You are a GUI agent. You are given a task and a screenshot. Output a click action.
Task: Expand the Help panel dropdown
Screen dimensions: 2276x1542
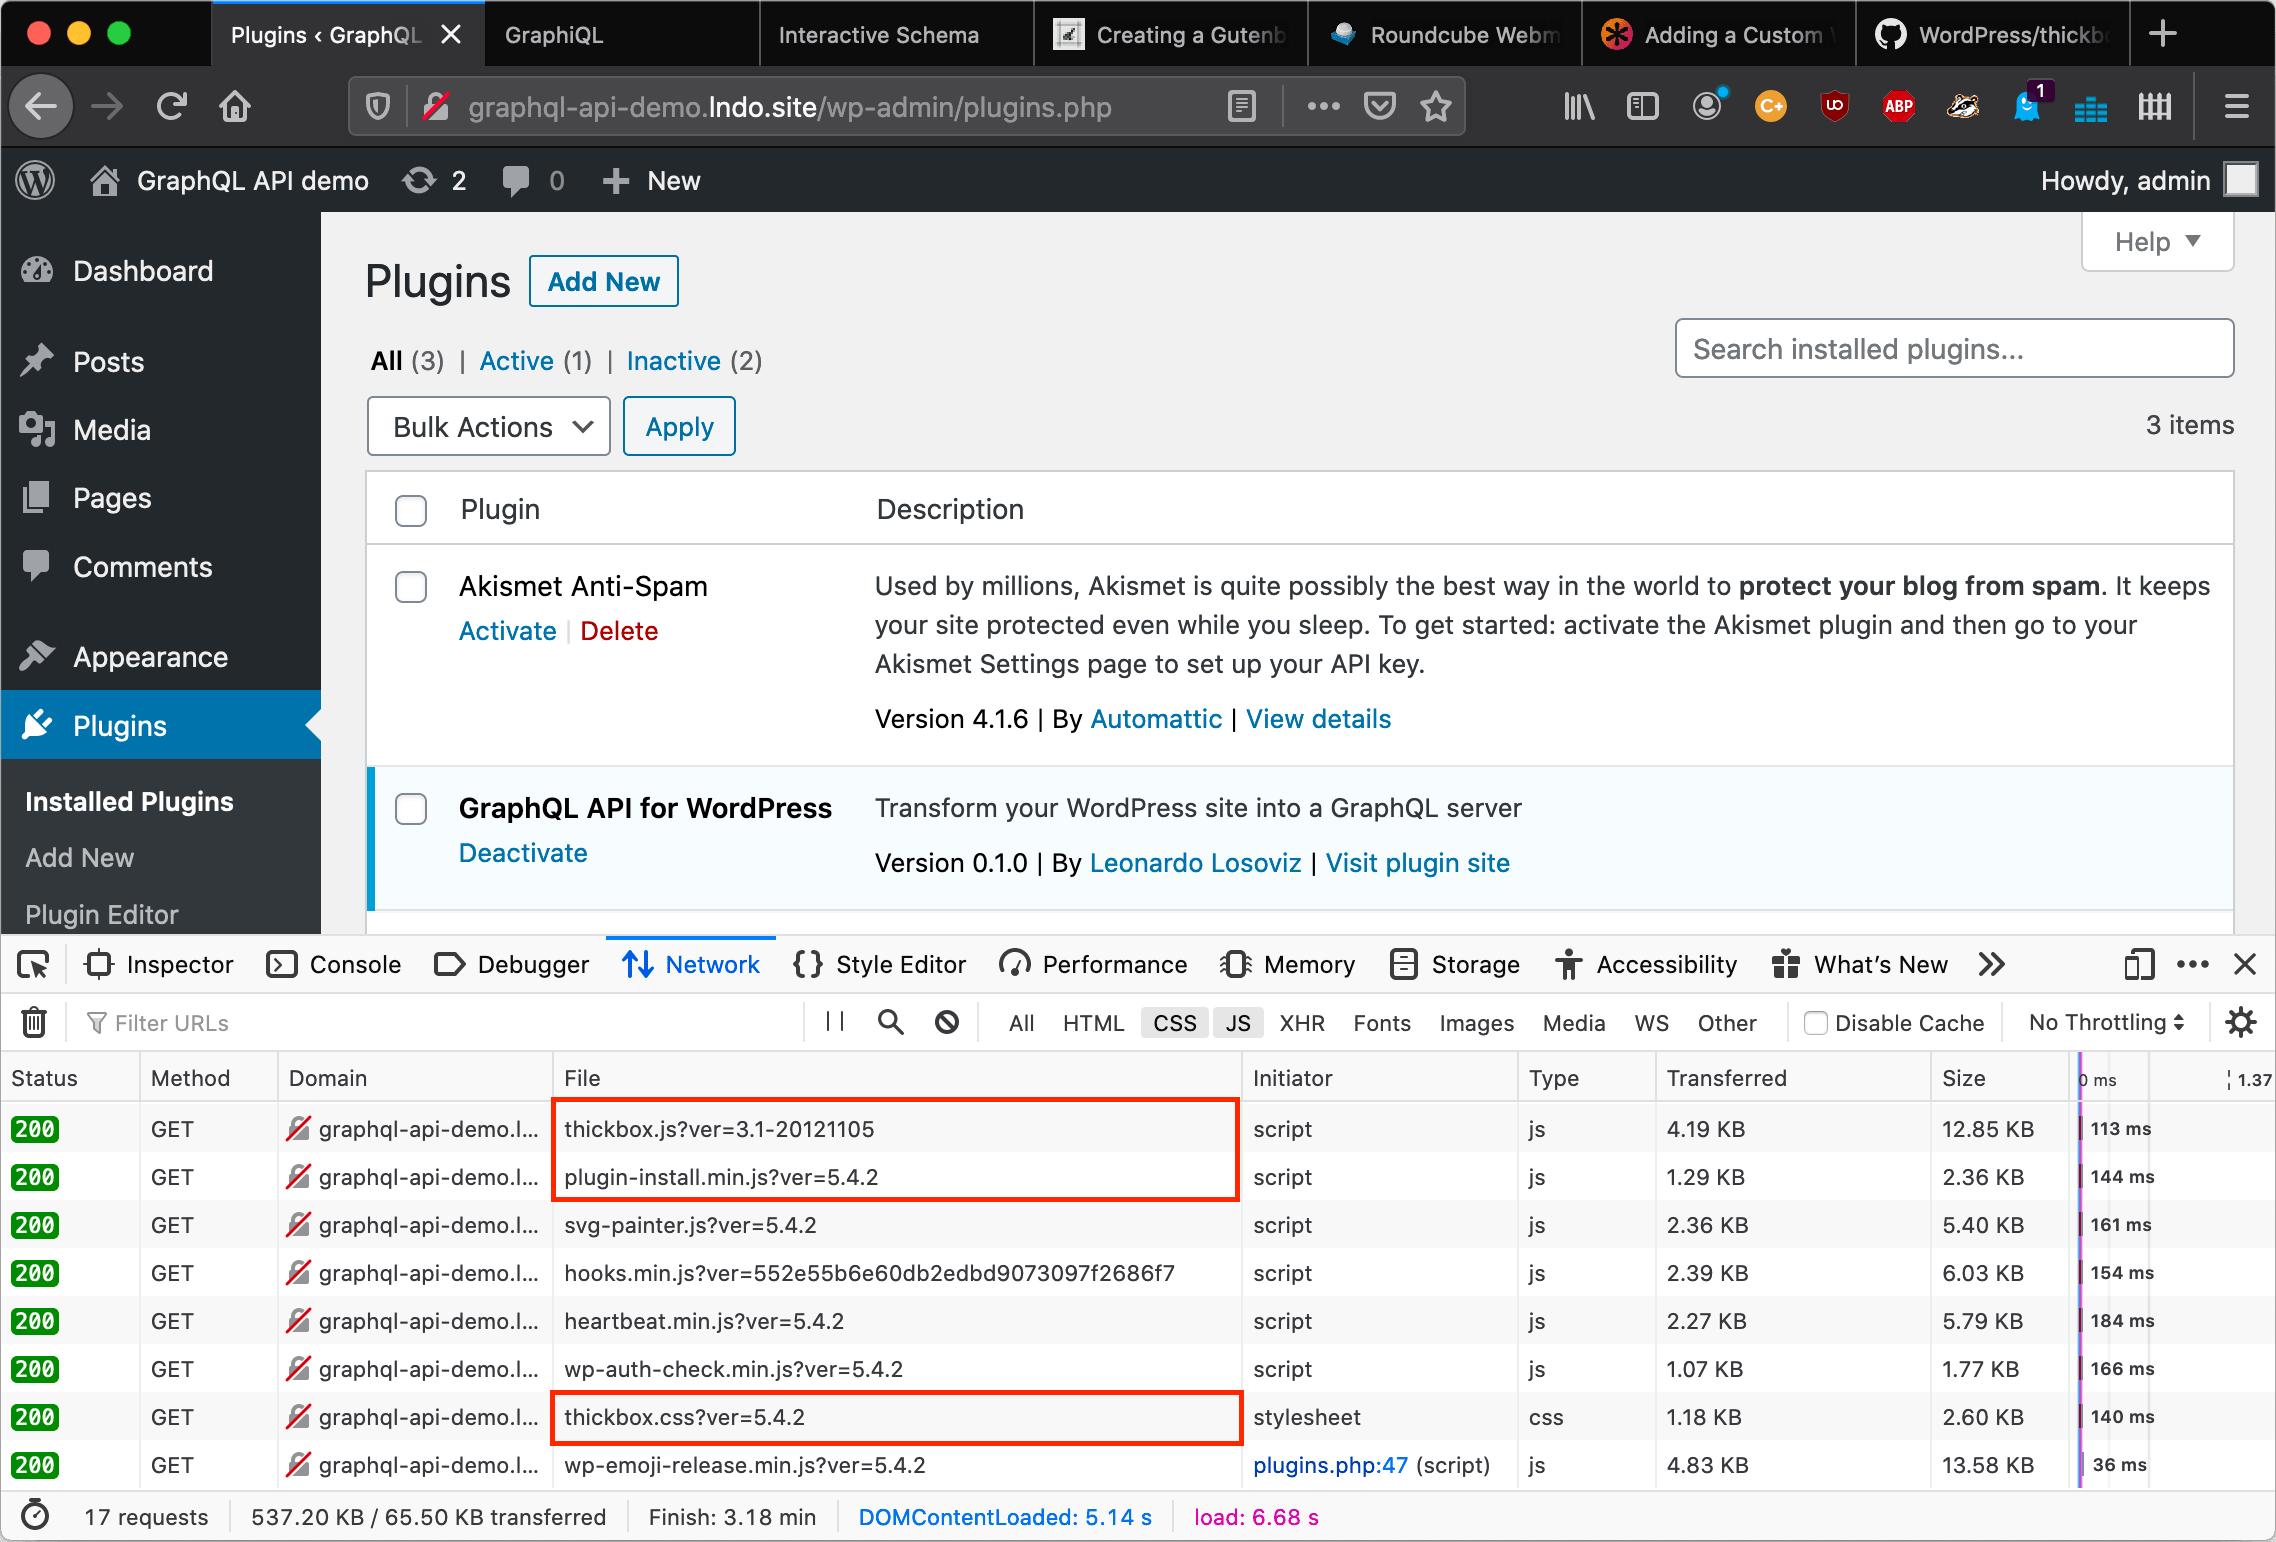pyautogui.click(x=2157, y=242)
